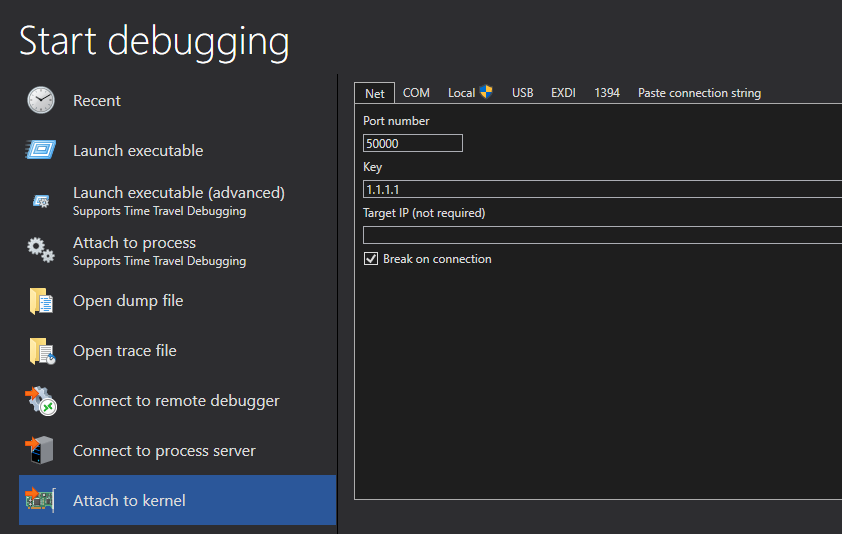The width and height of the screenshot is (842, 534).
Task: Select Attach to kernel
Action: (177, 500)
